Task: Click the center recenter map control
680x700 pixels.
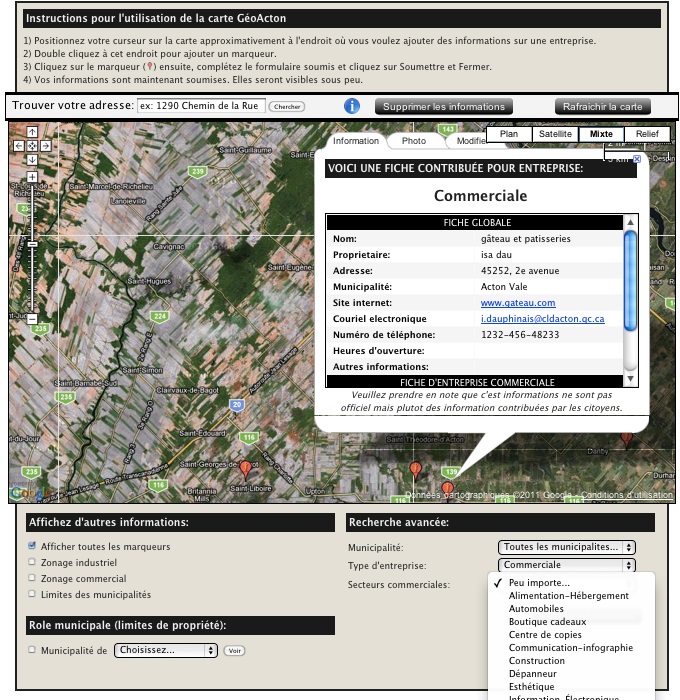Action: (x=32, y=146)
